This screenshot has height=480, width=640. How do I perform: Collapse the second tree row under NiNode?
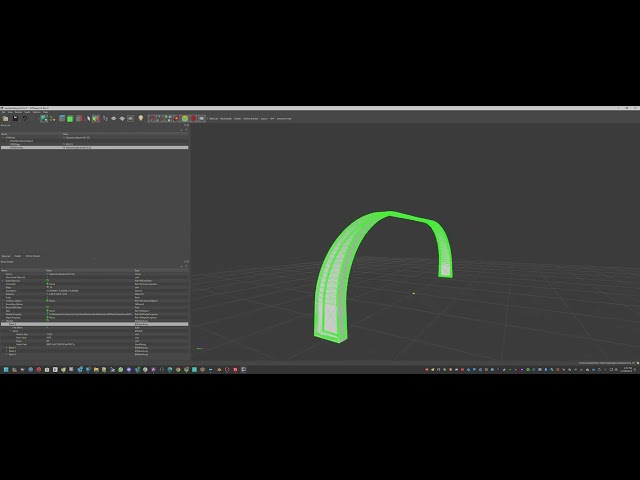[x=6, y=141]
